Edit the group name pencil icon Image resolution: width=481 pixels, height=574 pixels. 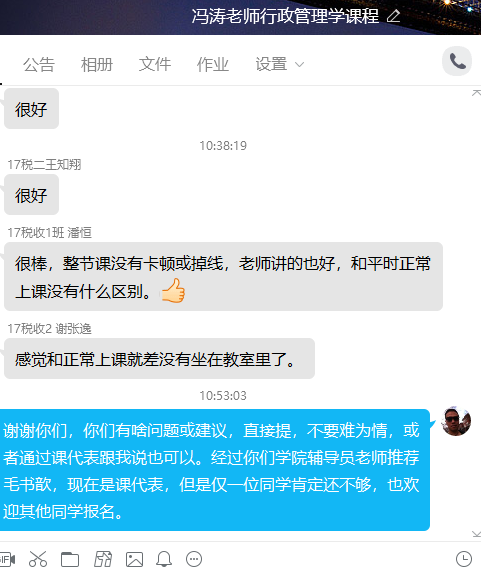pyautogui.click(x=394, y=16)
